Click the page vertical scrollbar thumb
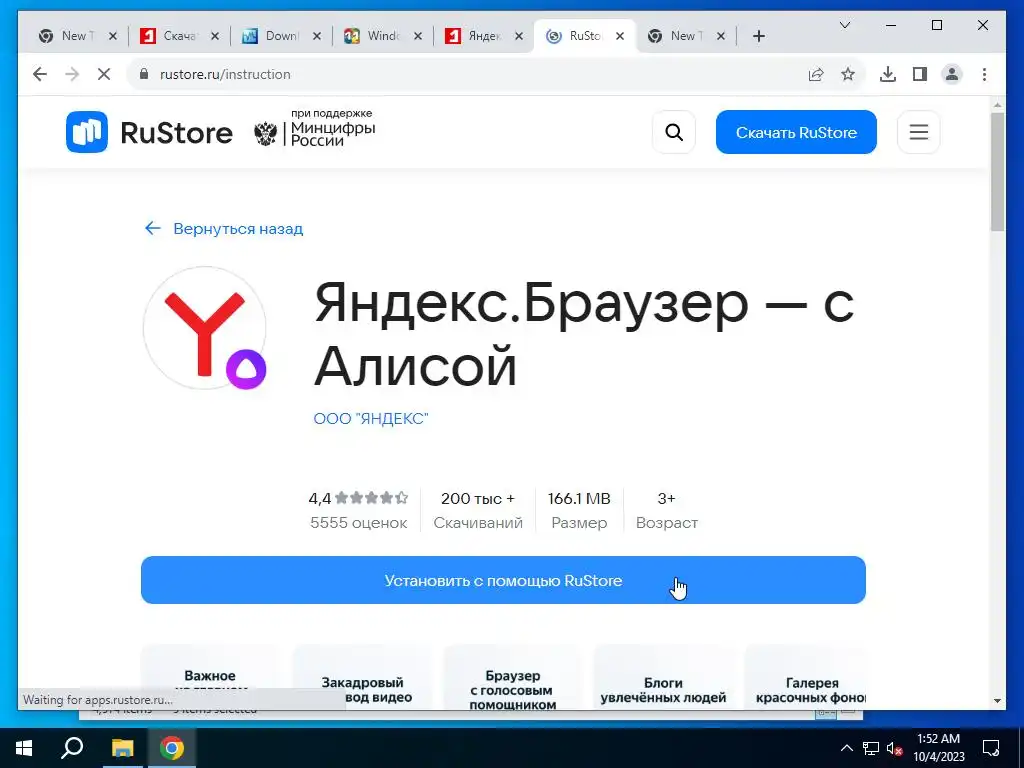The width and height of the screenshot is (1024, 768). coord(997,171)
